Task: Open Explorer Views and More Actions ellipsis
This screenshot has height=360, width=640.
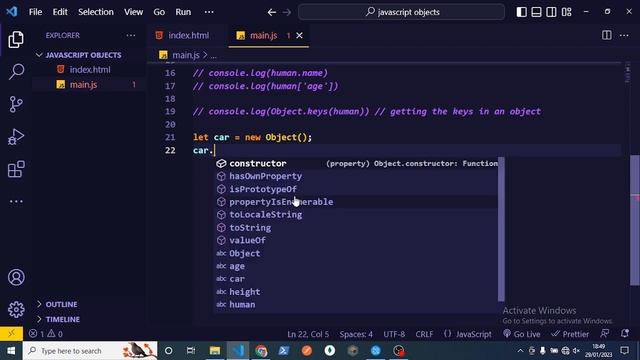Action: tap(131, 36)
